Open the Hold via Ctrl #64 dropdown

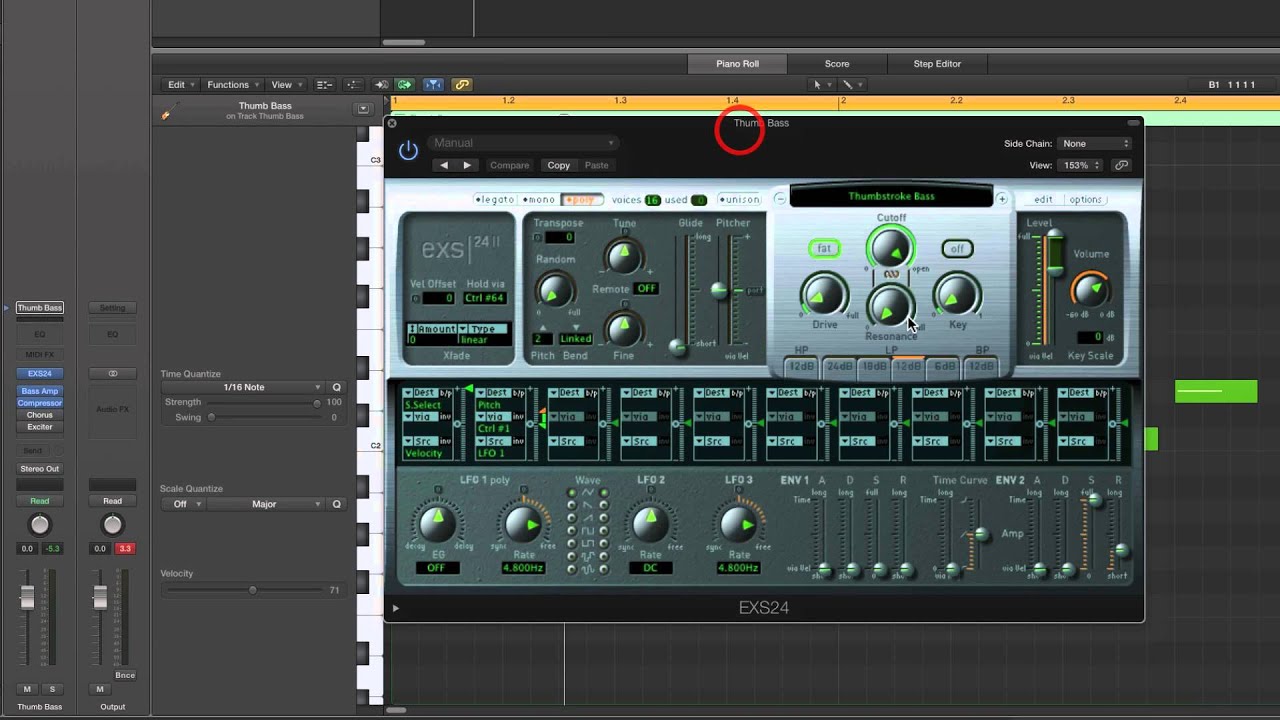(485, 298)
